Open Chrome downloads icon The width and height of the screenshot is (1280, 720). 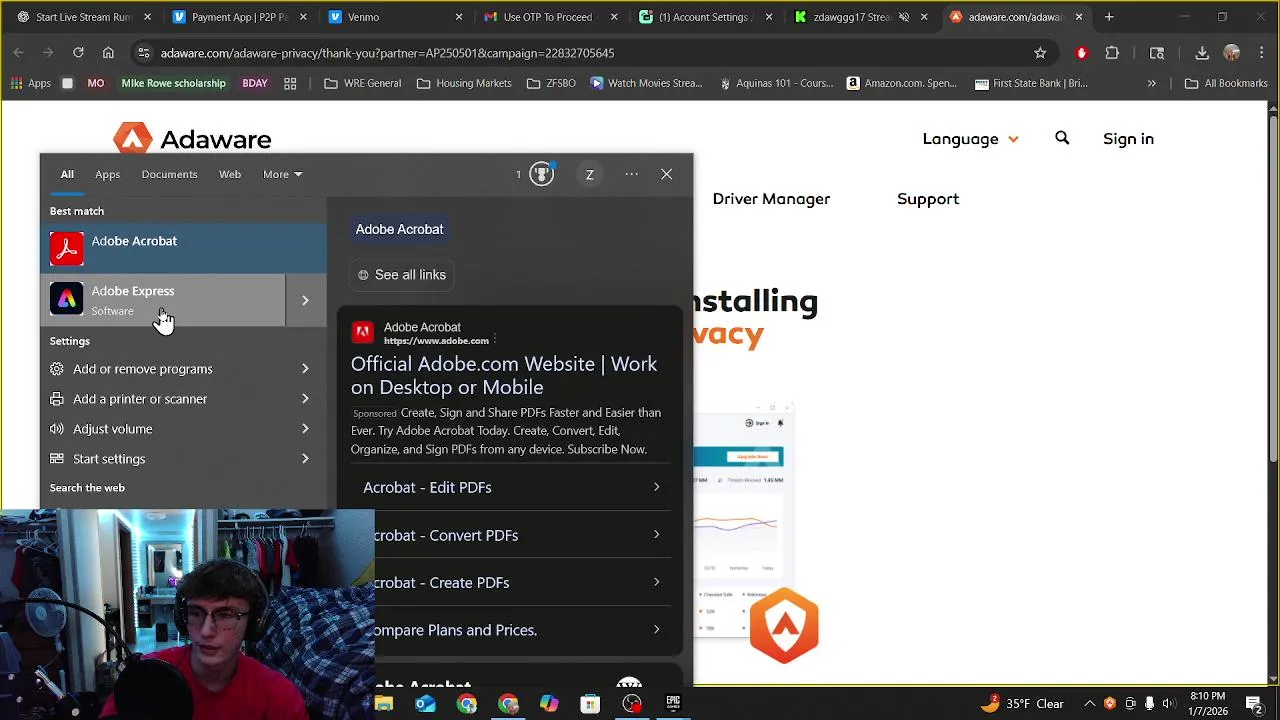click(x=1202, y=53)
